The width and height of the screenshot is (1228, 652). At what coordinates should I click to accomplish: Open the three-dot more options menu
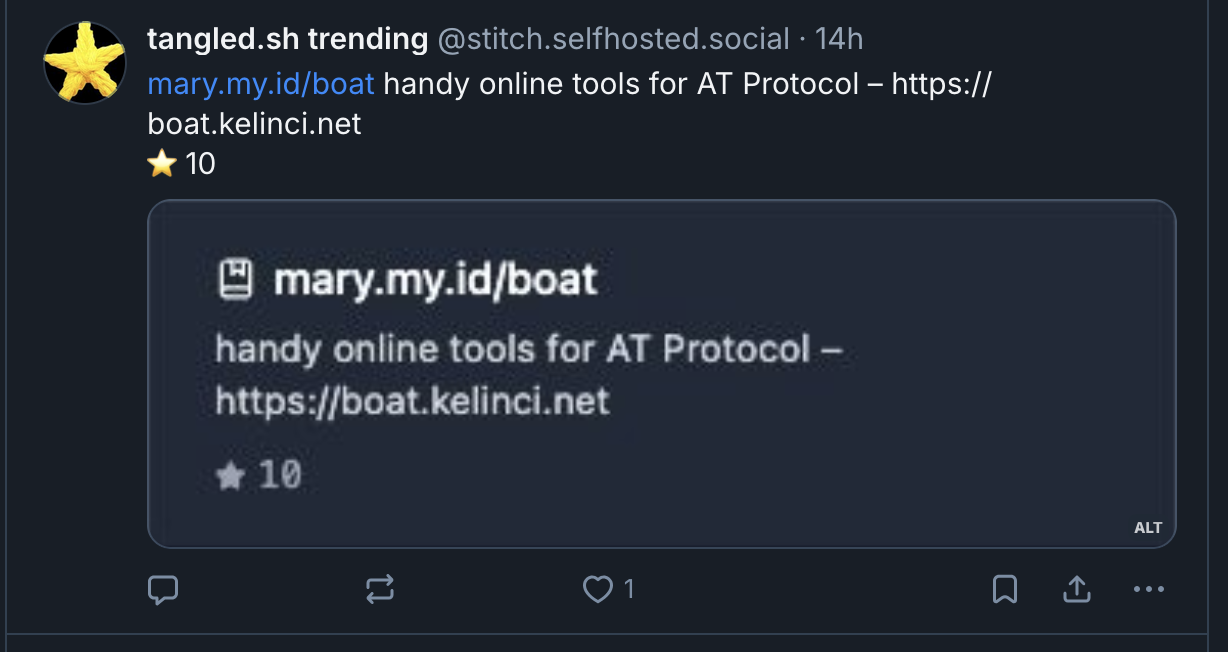[x=1149, y=590]
